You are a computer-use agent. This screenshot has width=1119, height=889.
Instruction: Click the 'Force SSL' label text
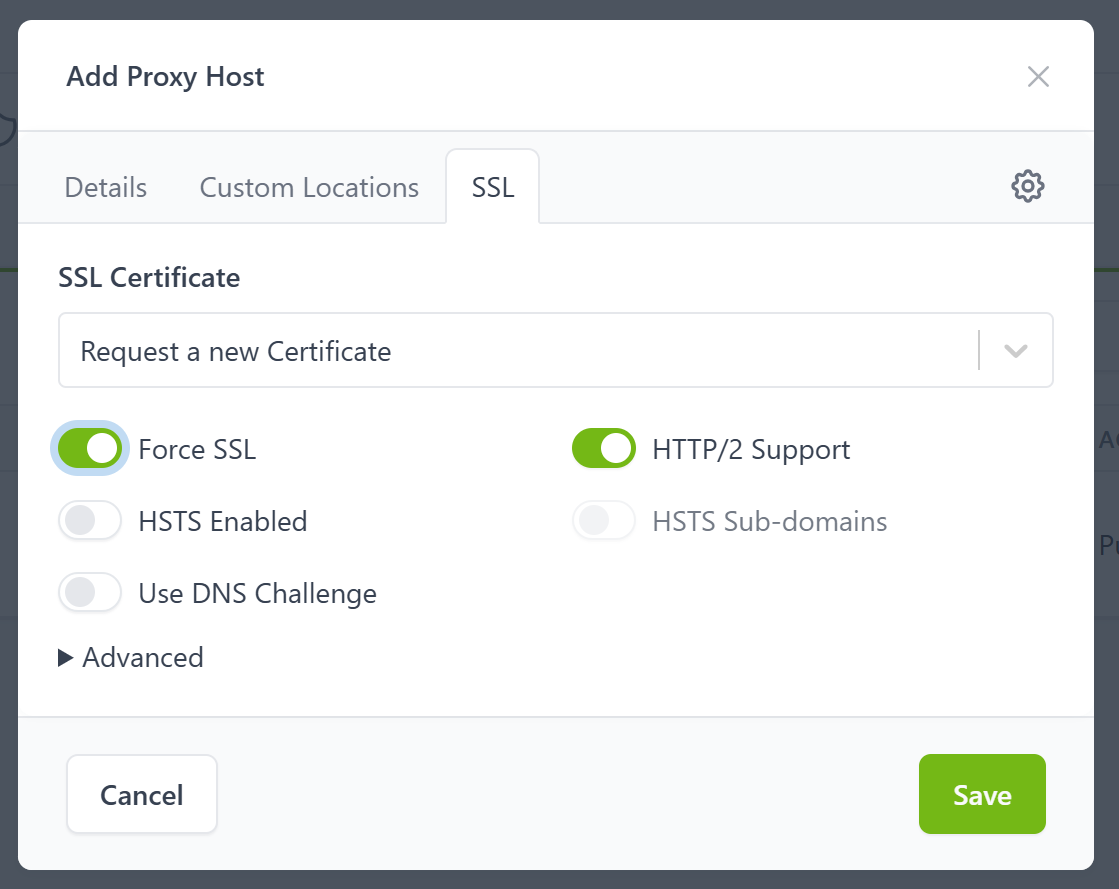197,450
